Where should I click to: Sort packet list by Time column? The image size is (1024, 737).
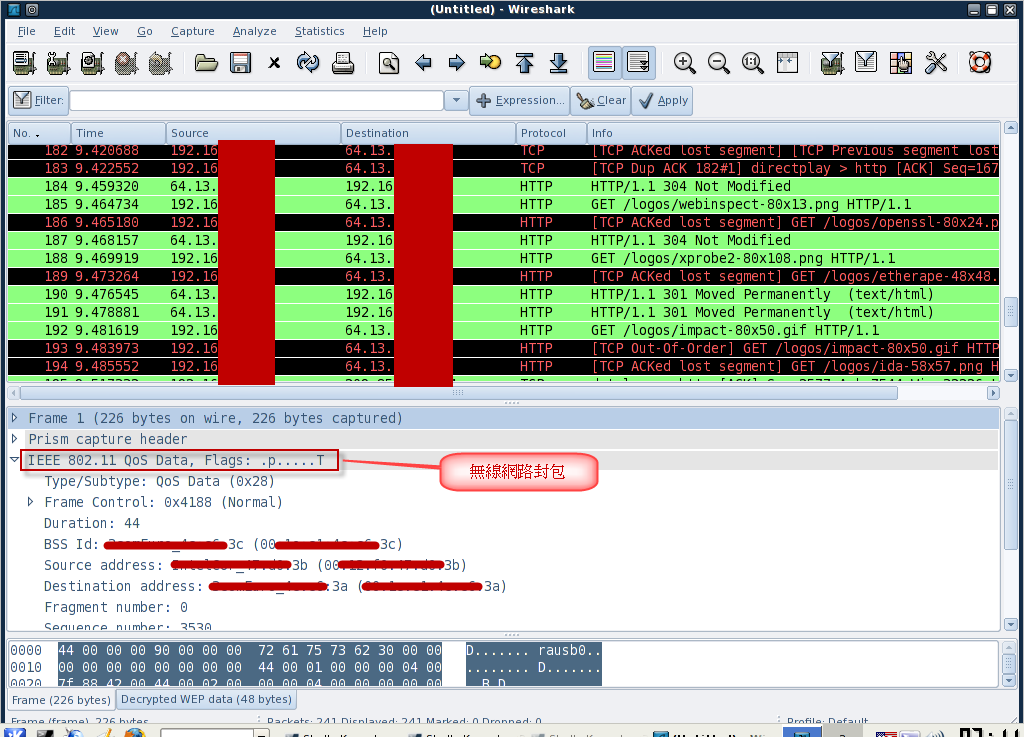(118, 133)
